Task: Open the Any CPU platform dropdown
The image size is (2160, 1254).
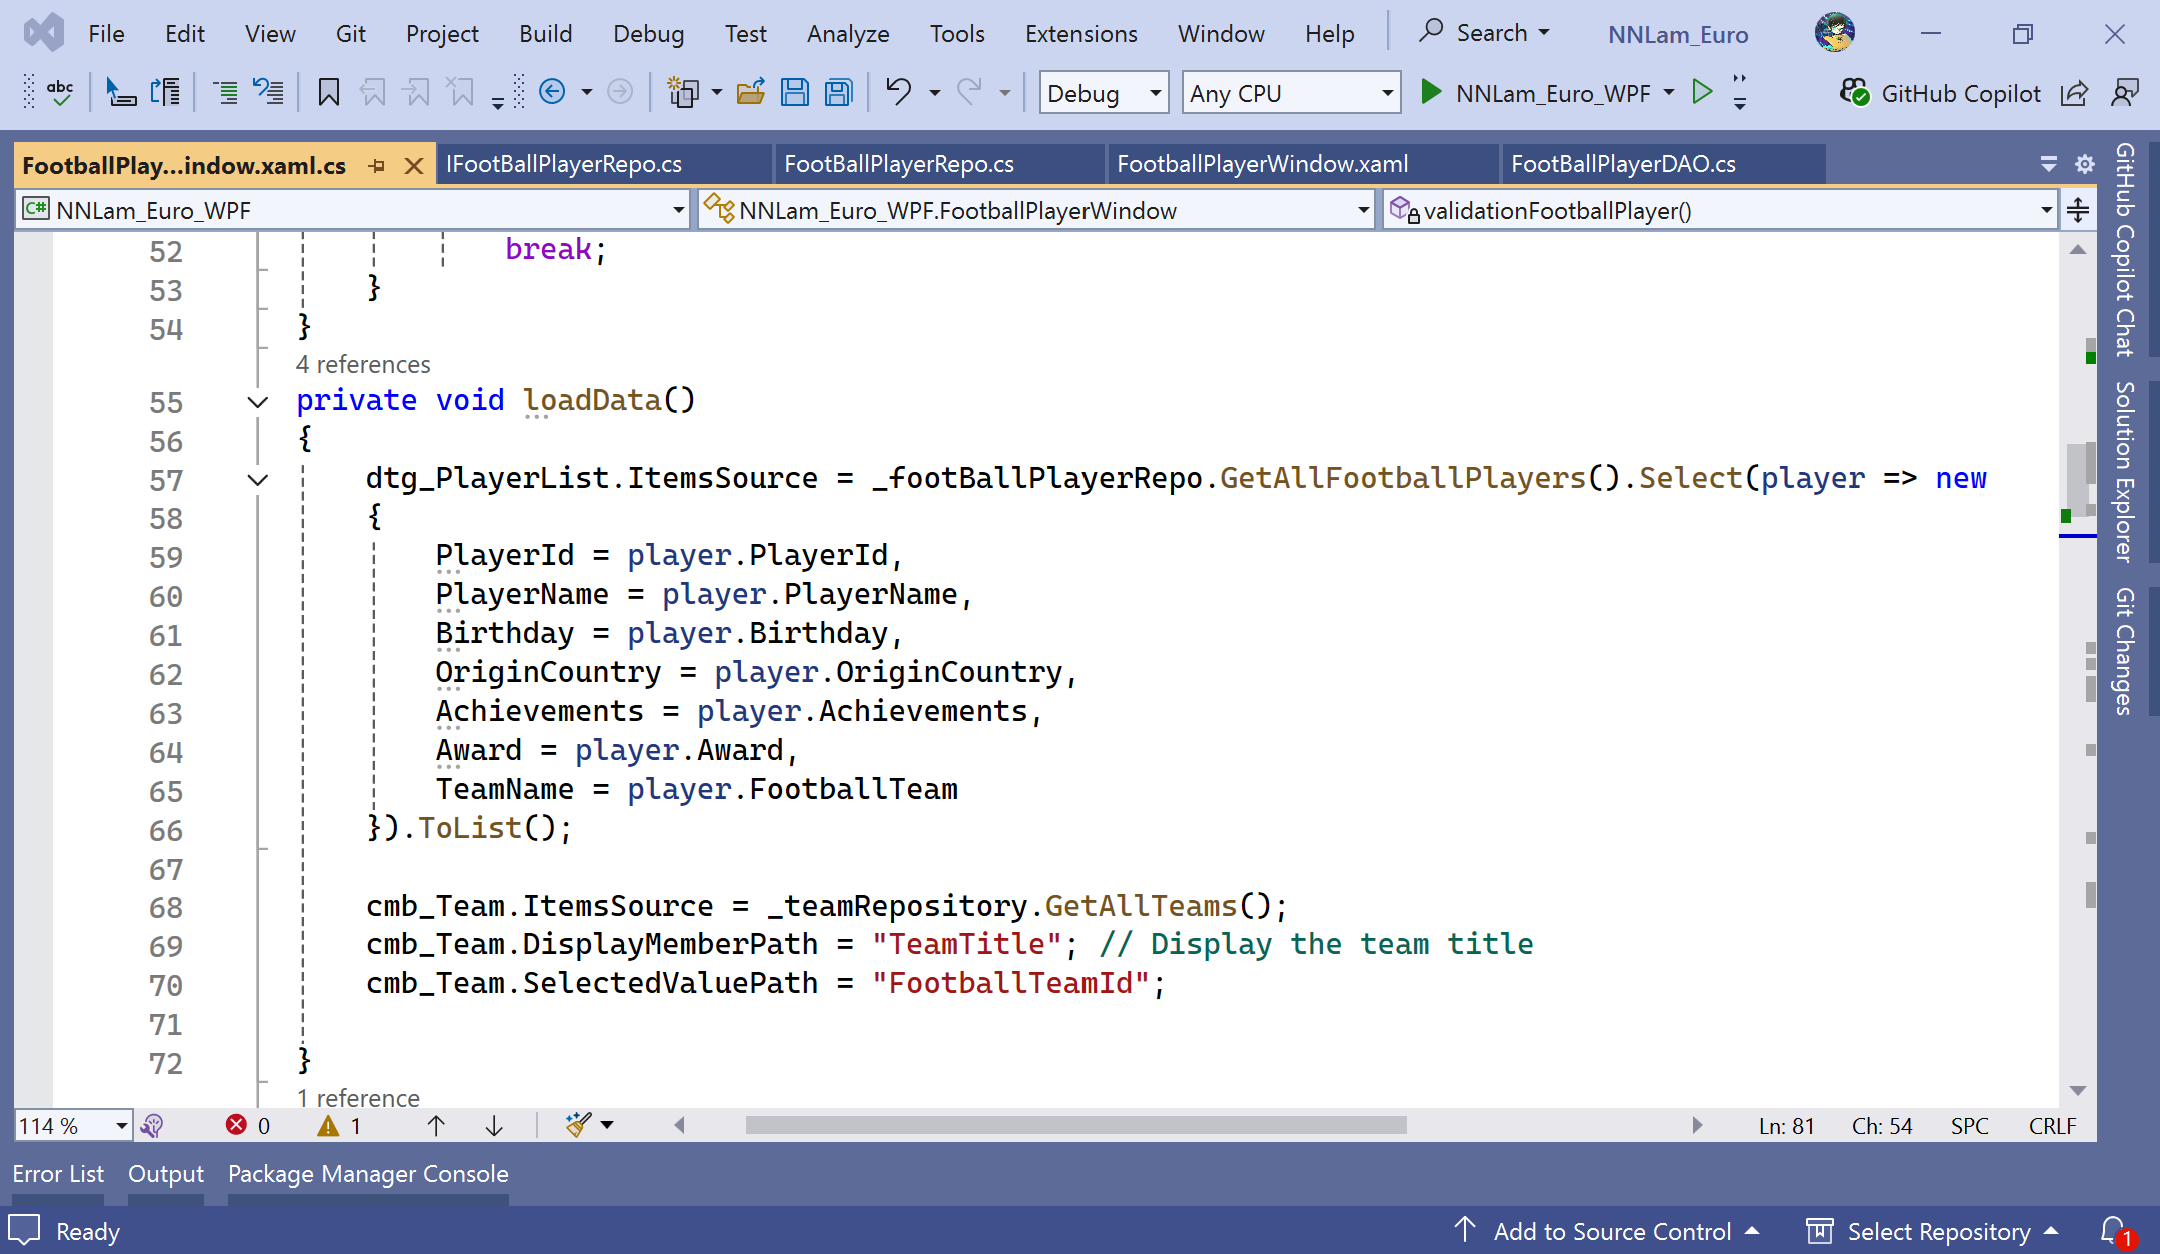Action: 1291,93
